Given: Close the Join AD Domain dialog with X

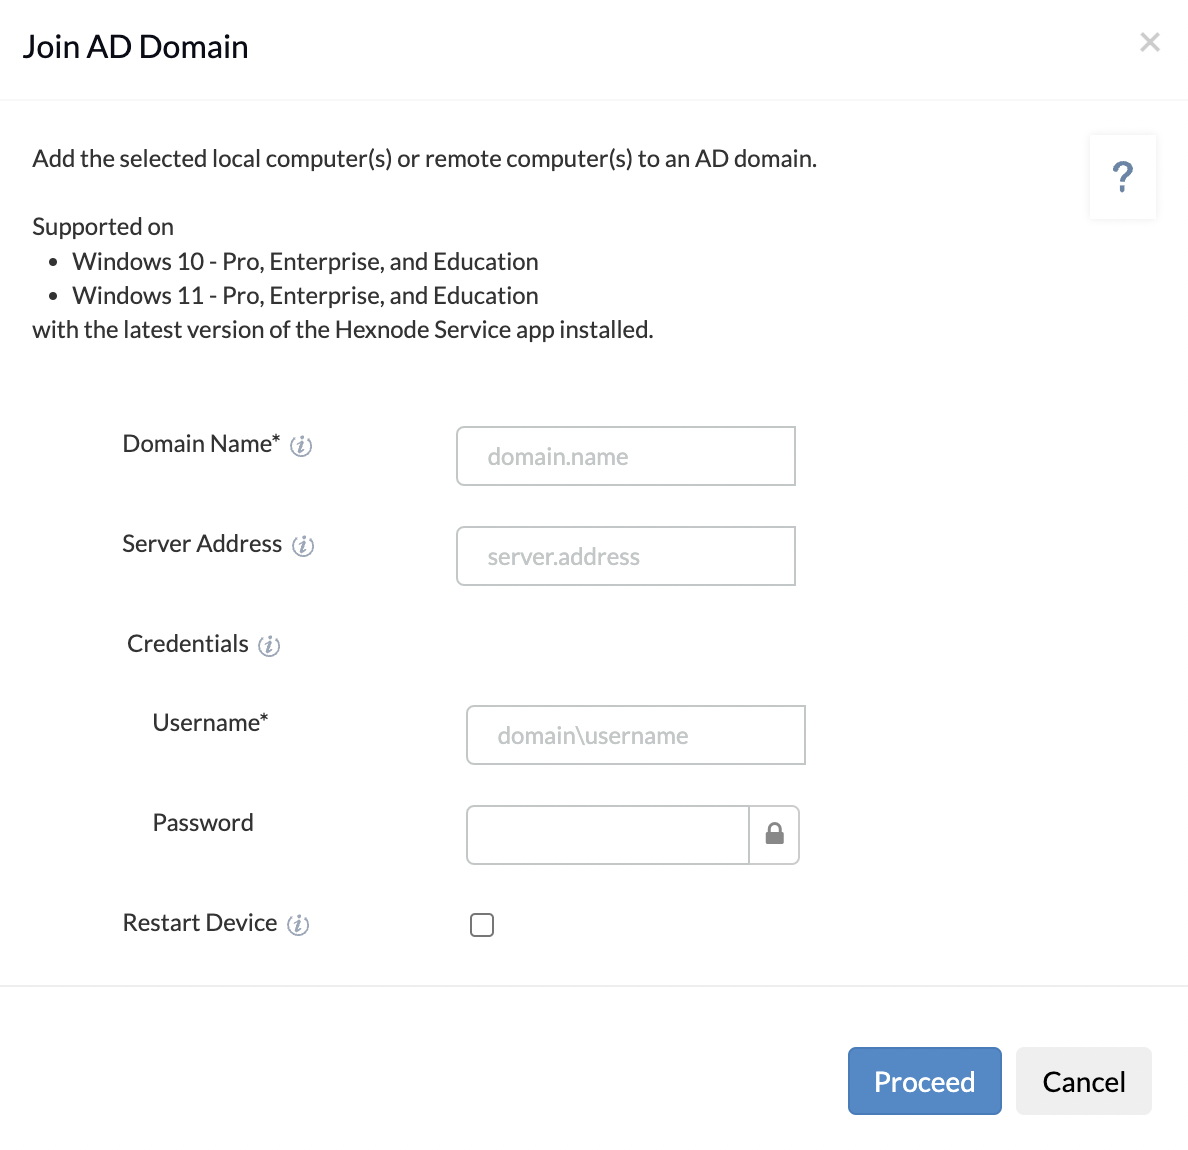Looking at the screenshot, I should pos(1150,42).
